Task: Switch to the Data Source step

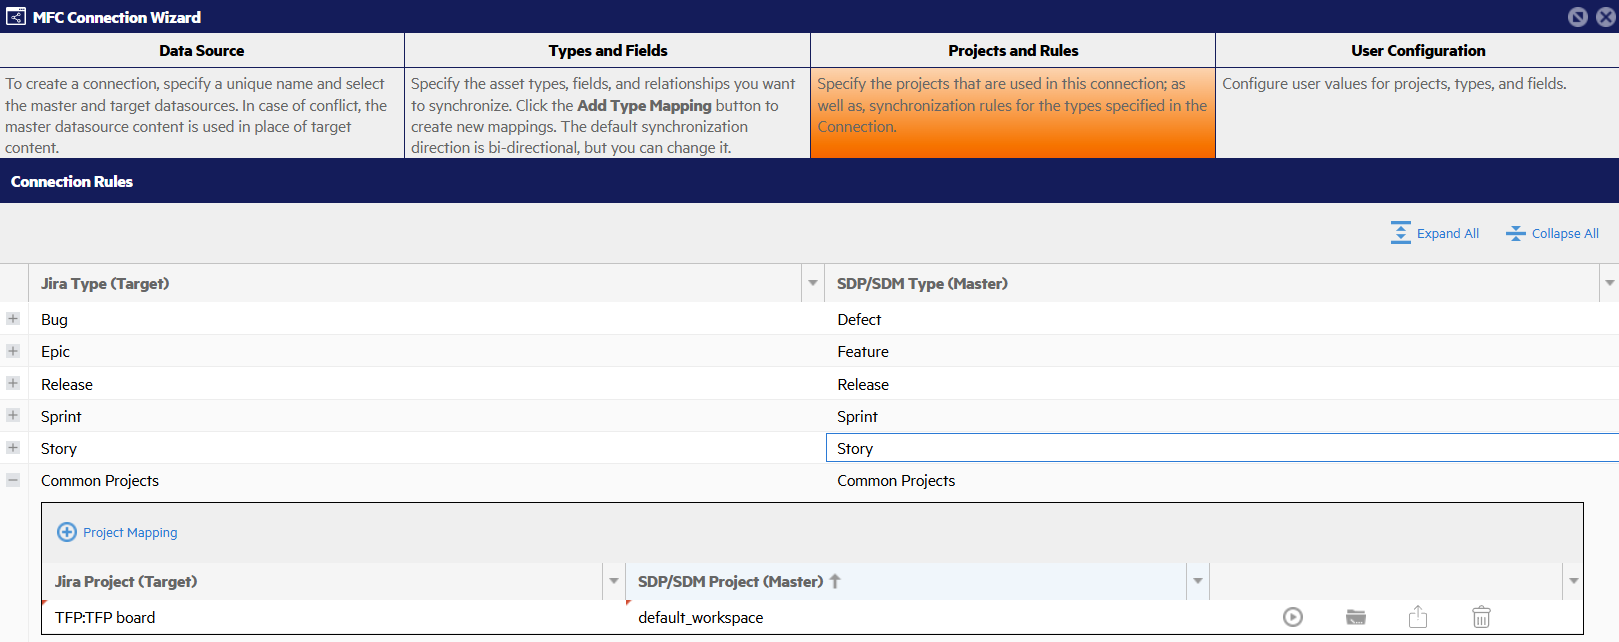Action: point(202,51)
